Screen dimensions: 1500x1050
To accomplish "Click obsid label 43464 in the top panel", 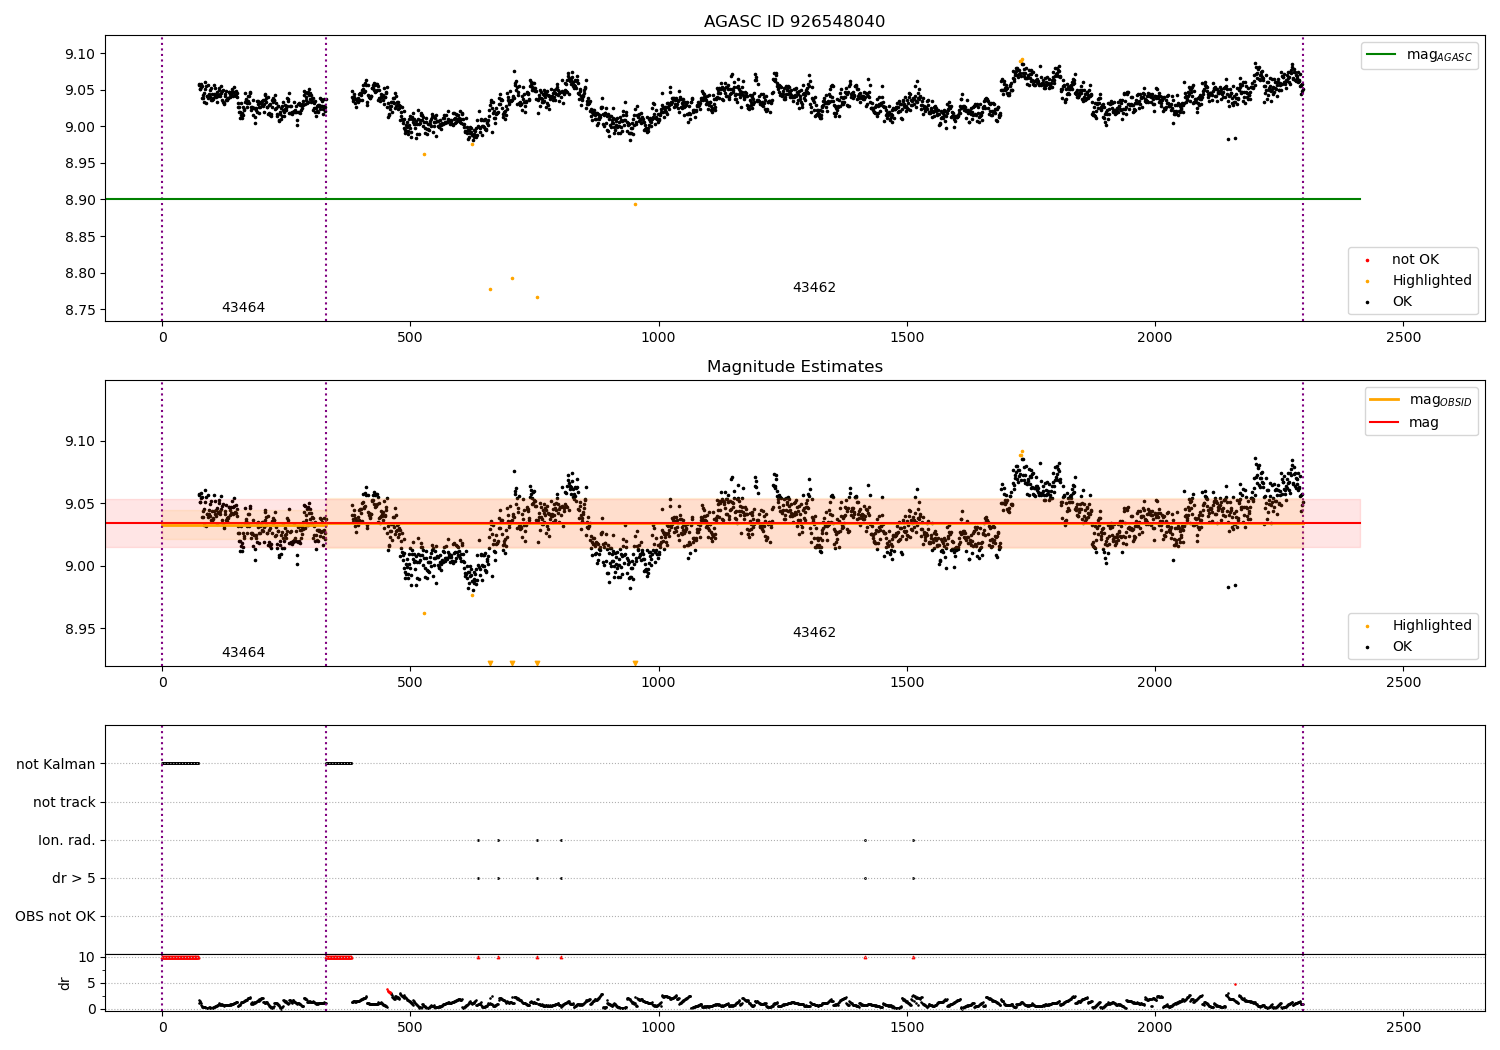I will [x=243, y=308].
